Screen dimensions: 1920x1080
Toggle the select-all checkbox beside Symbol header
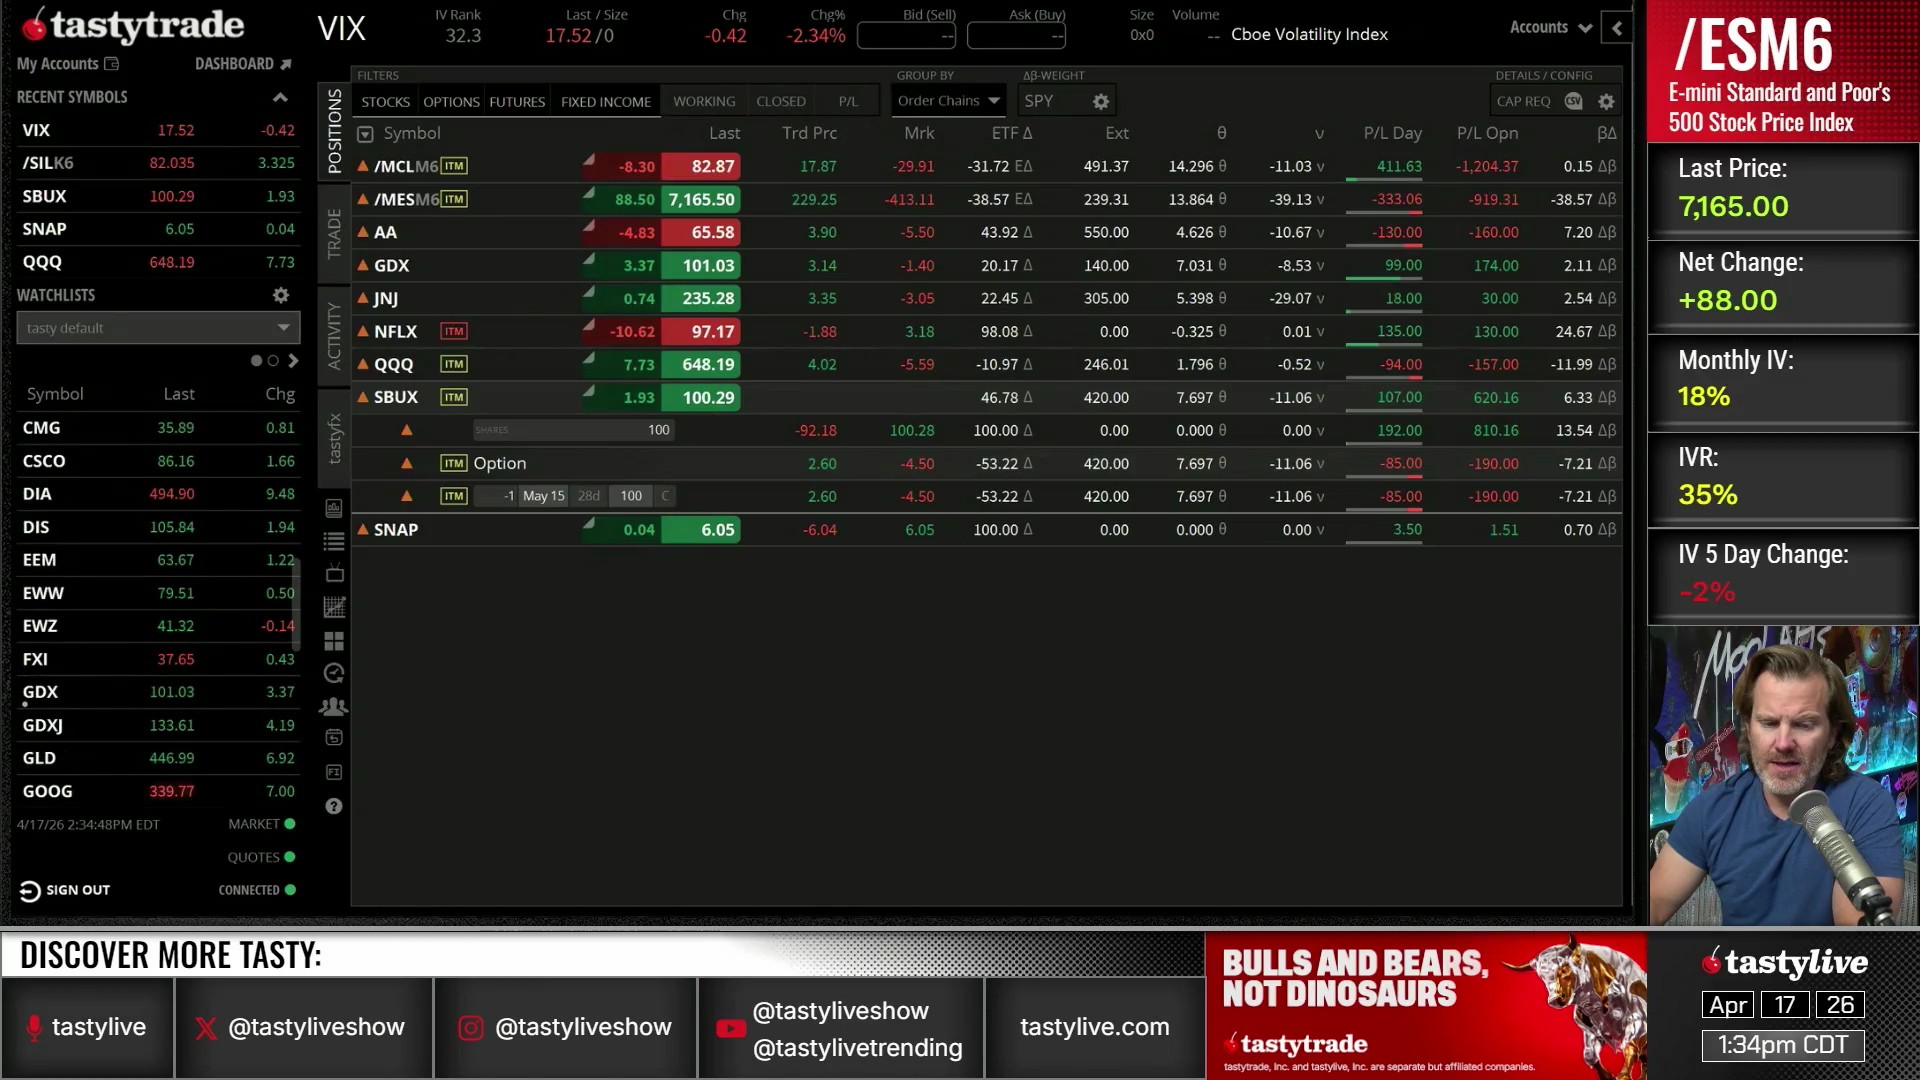tap(365, 134)
